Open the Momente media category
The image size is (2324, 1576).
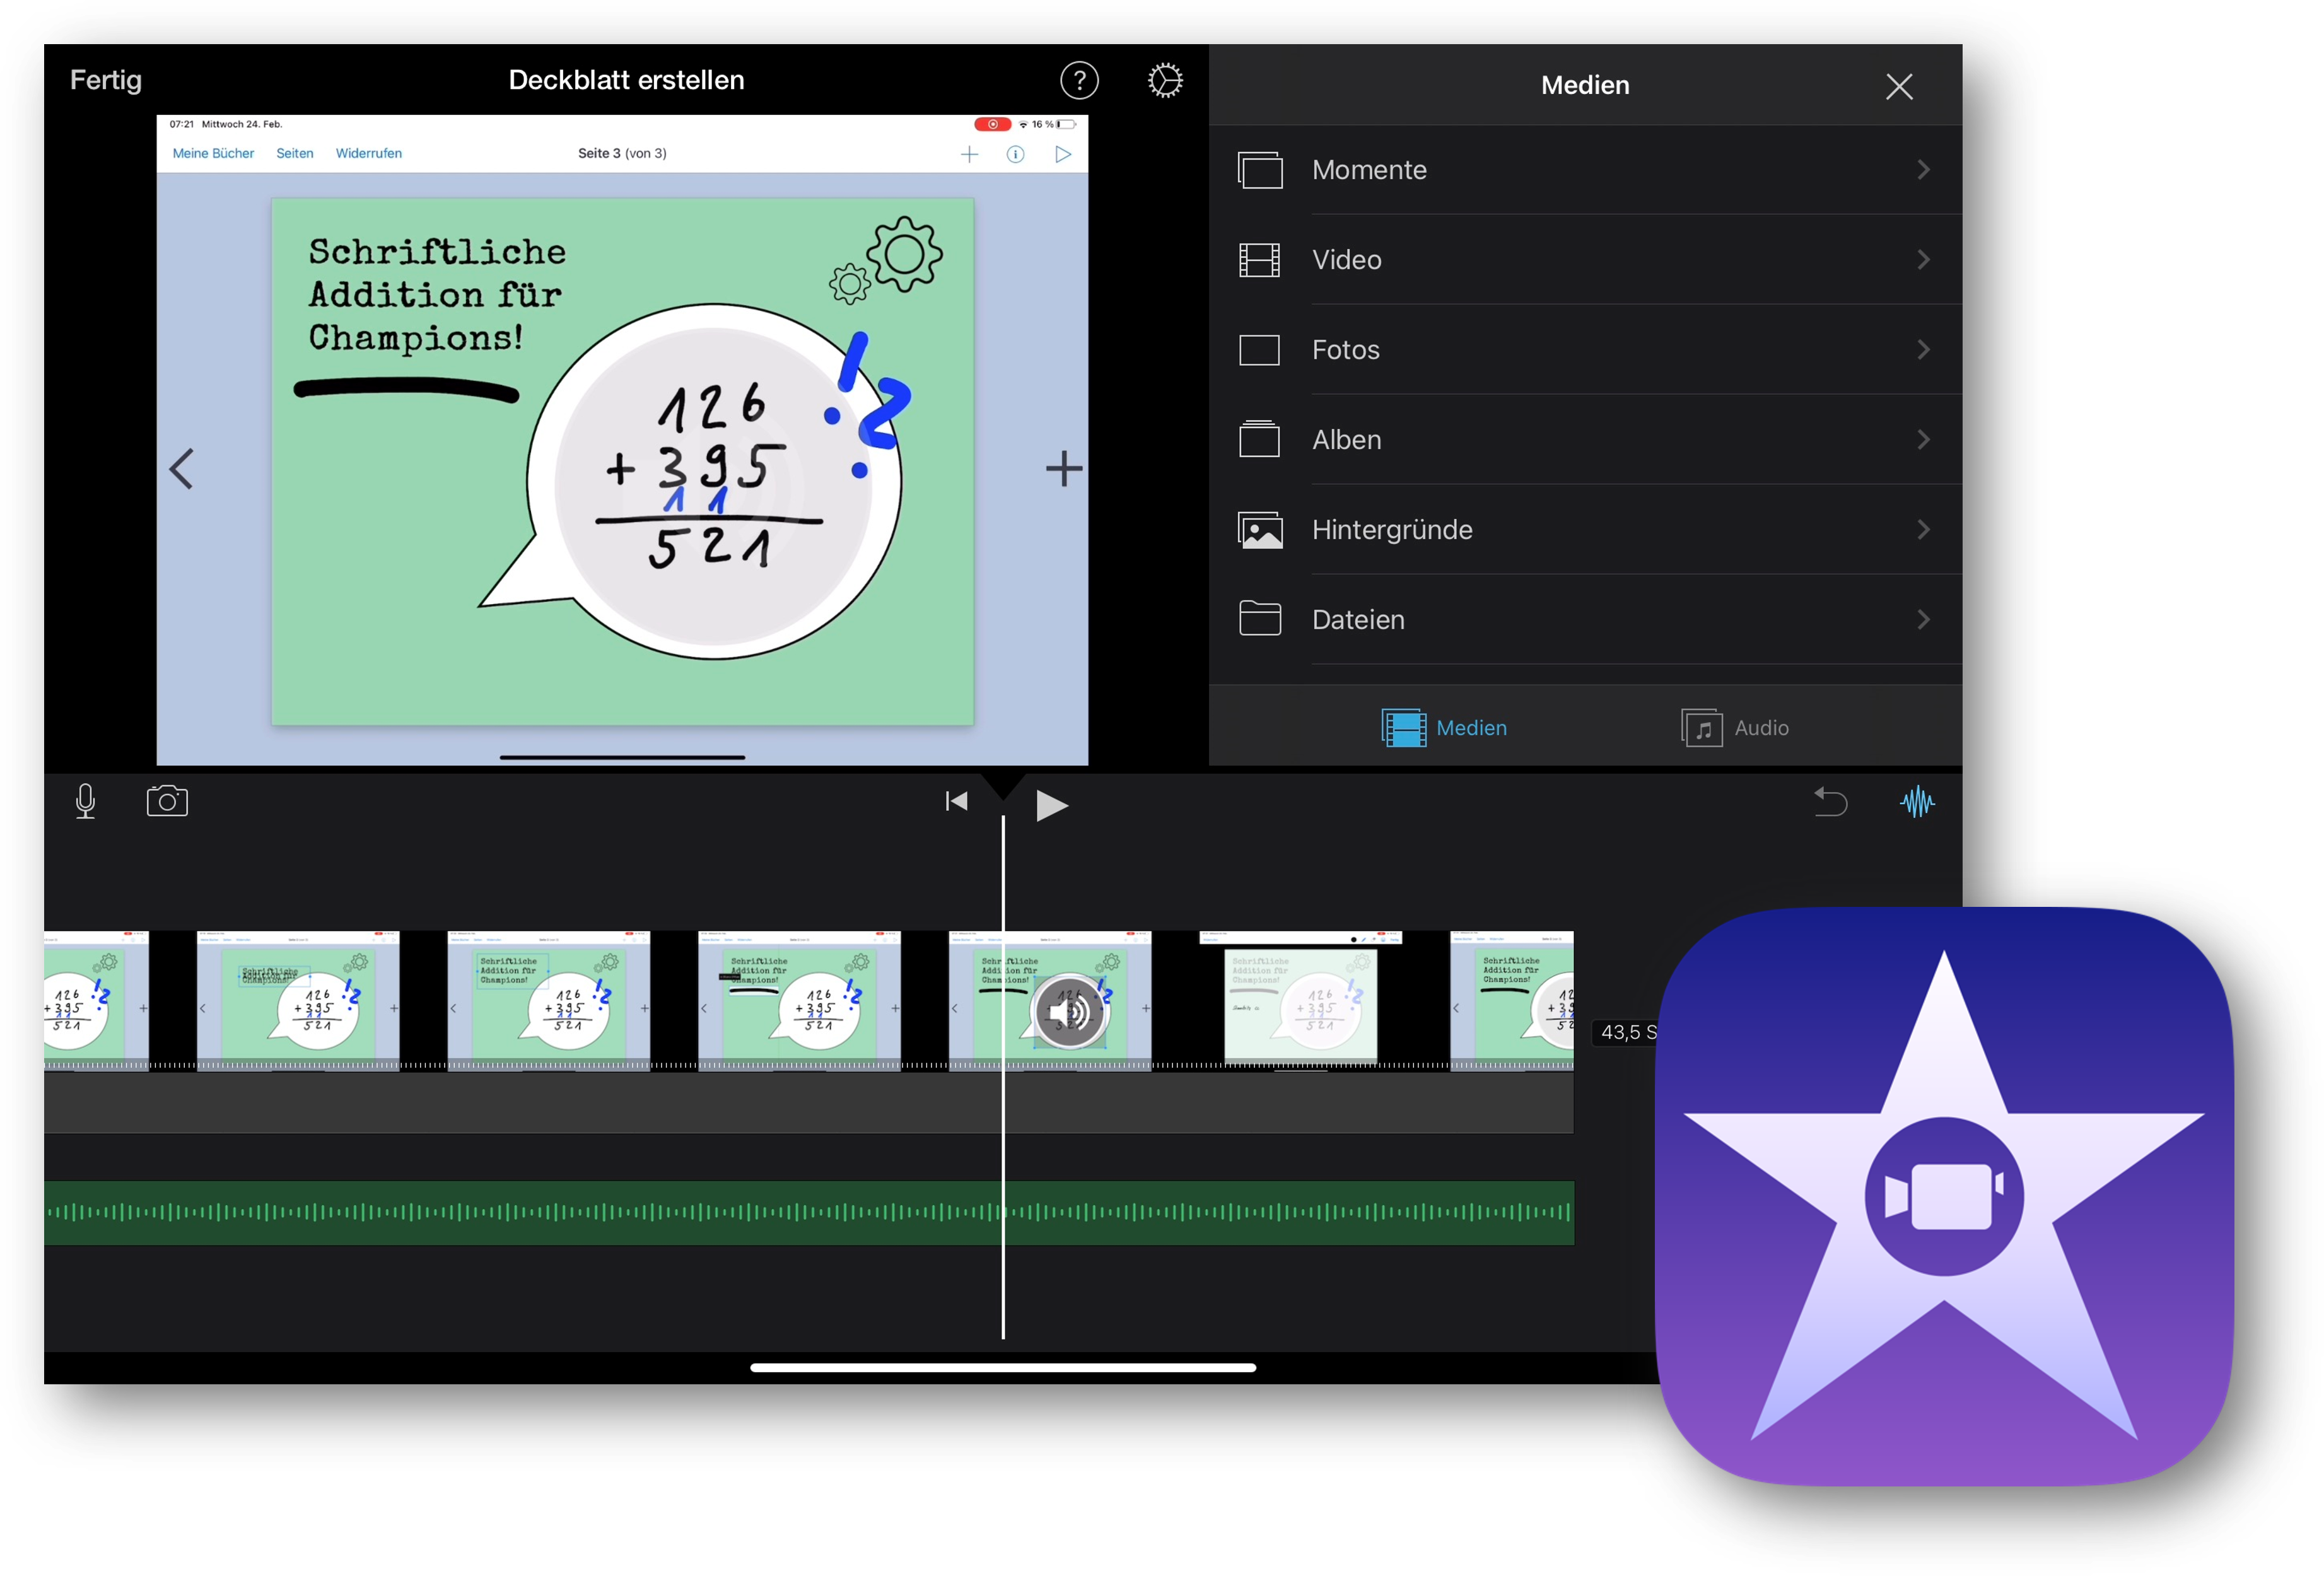coord(1585,170)
